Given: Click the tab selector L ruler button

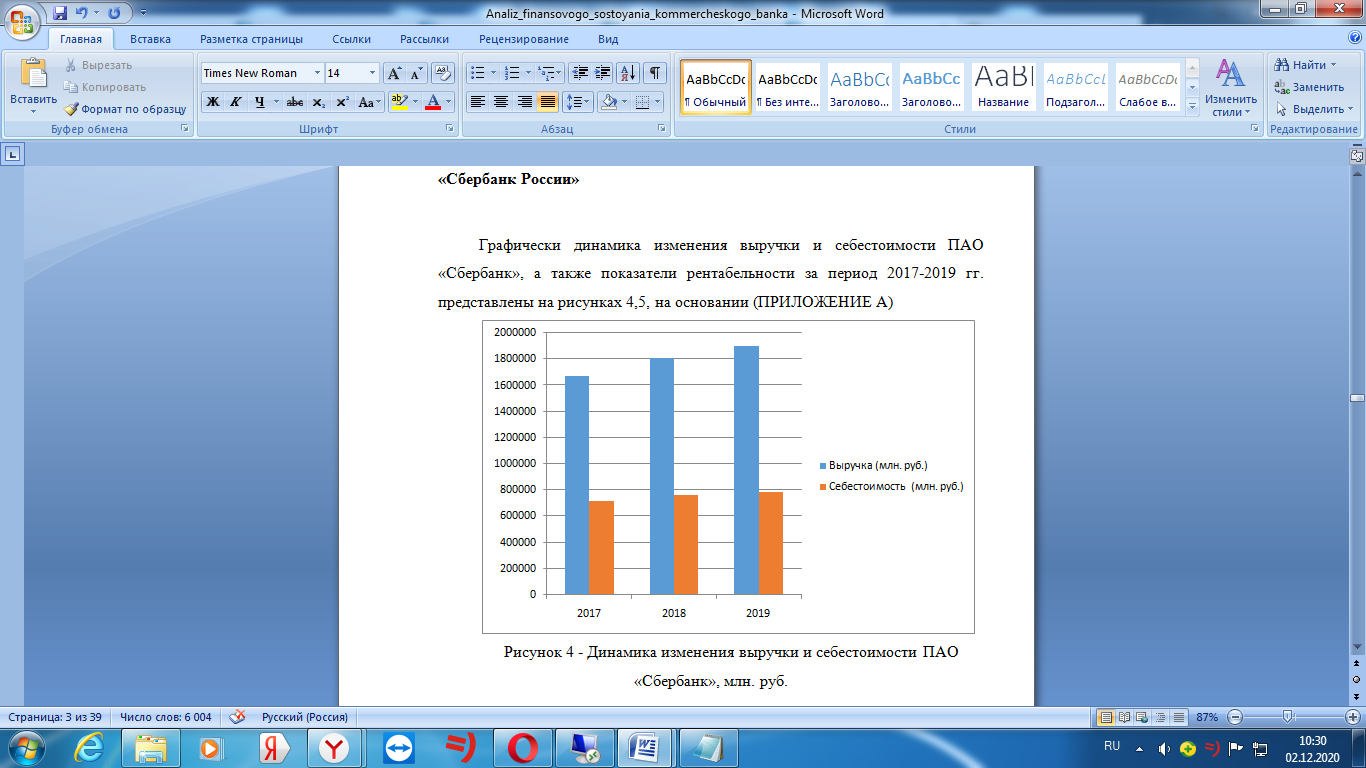Looking at the screenshot, I should (x=14, y=154).
